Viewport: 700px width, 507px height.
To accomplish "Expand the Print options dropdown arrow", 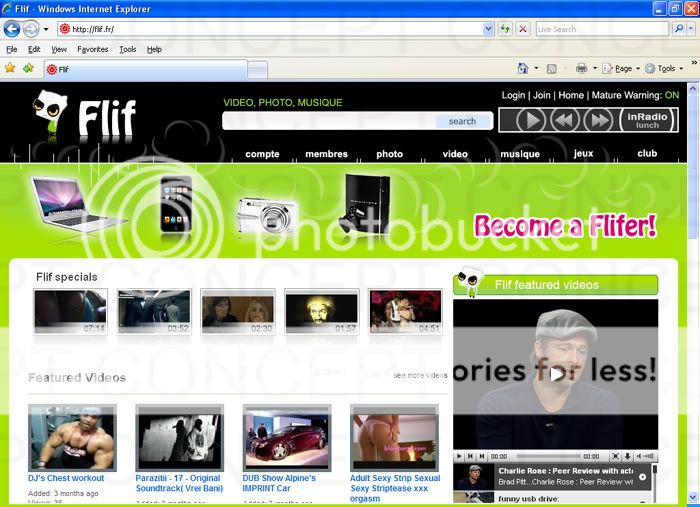I will coord(595,68).
